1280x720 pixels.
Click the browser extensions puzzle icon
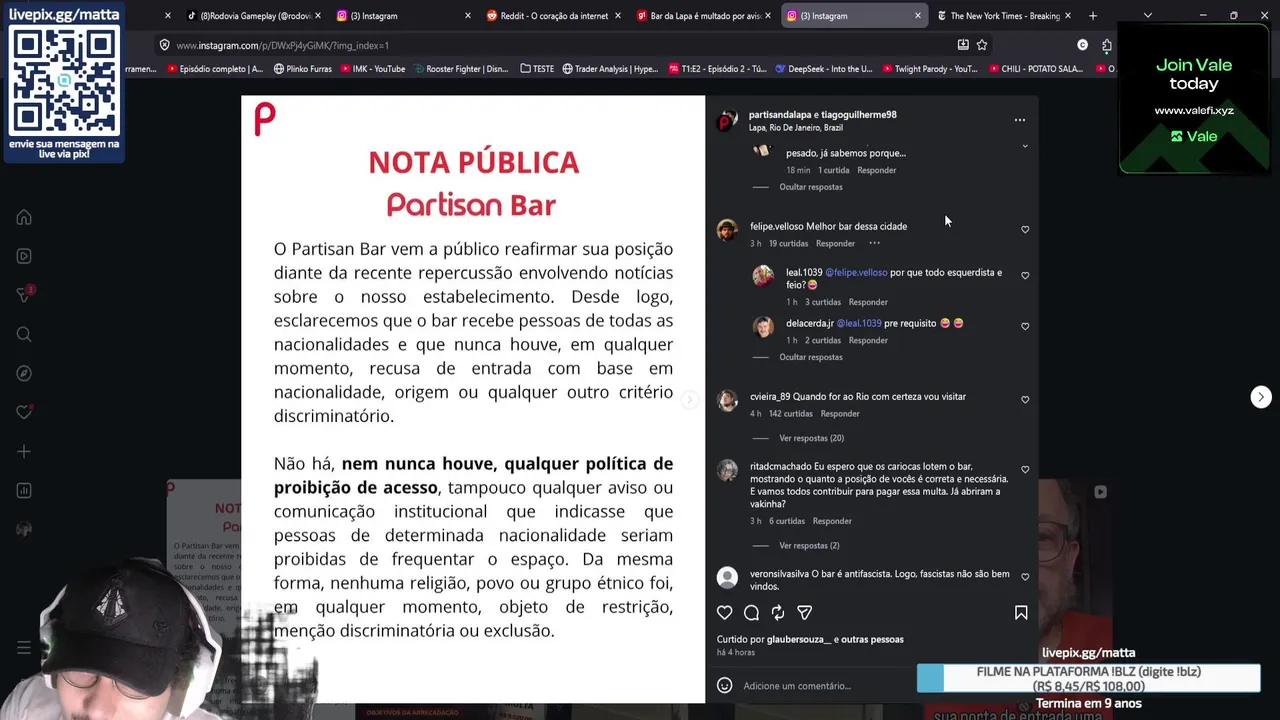pos(1107,45)
